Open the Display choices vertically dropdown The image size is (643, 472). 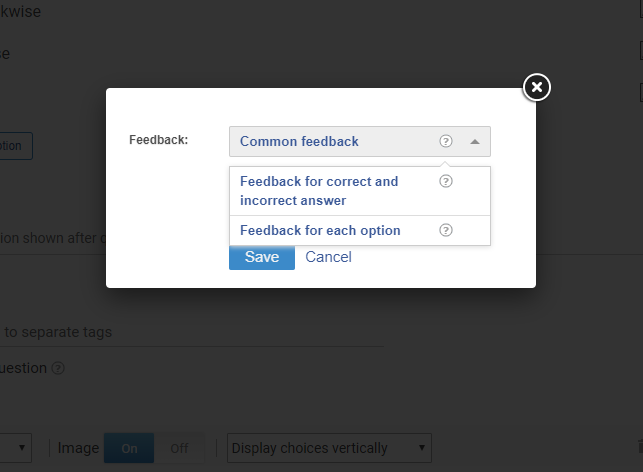330,448
